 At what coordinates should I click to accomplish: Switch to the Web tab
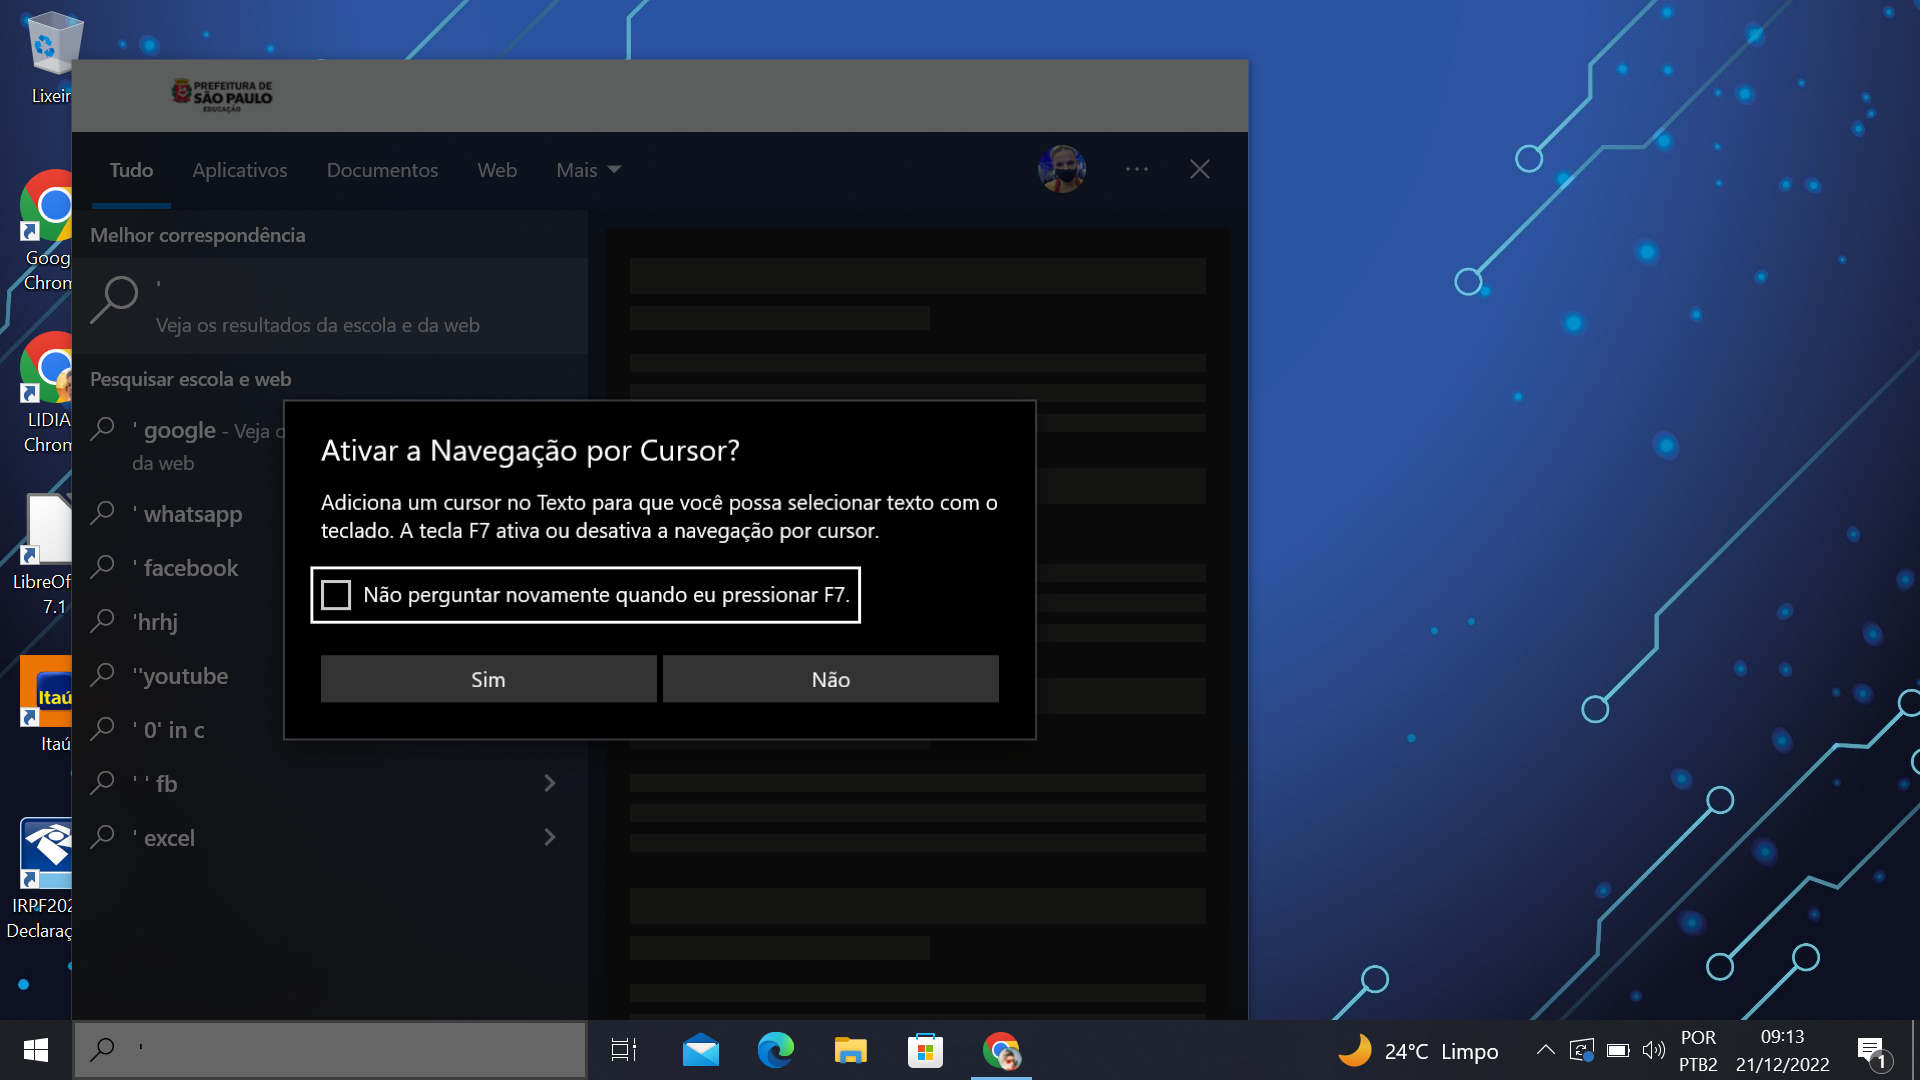tap(497, 170)
